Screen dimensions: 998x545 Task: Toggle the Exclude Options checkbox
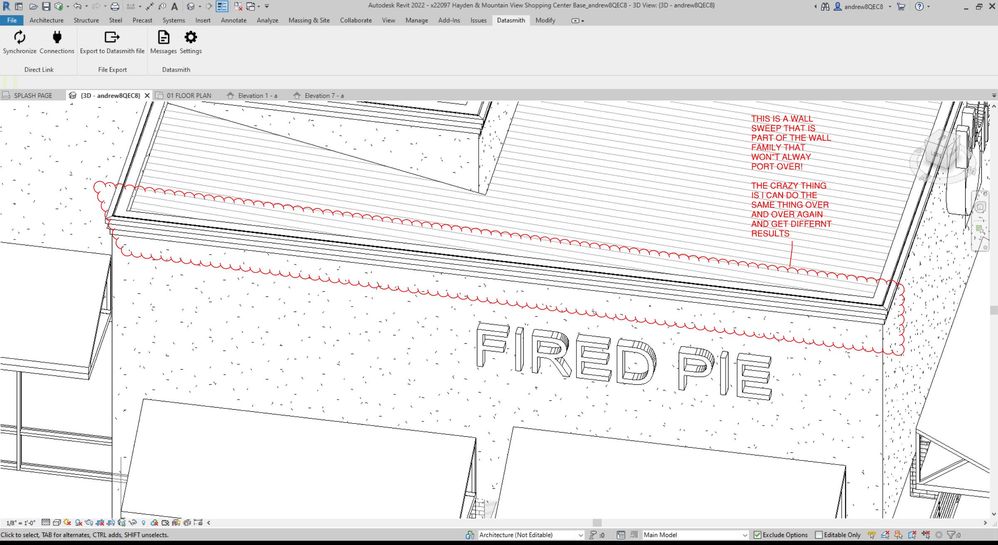(x=757, y=535)
